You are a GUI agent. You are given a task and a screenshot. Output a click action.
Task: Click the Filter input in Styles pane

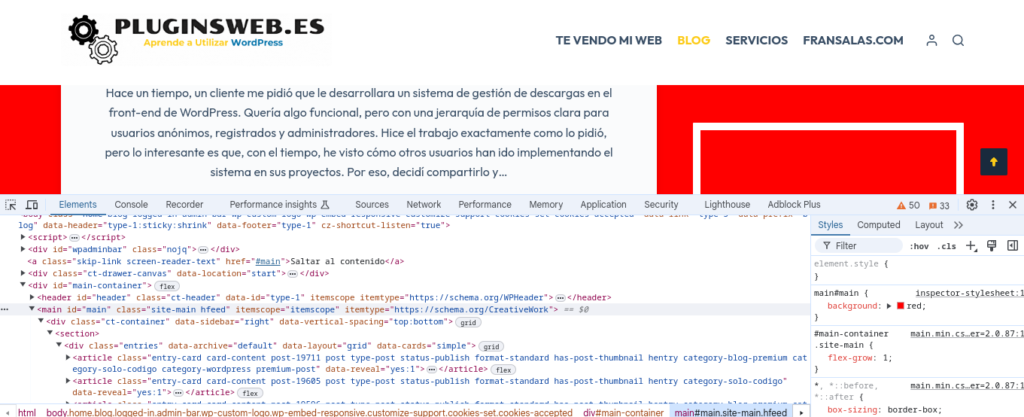[859, 246]
